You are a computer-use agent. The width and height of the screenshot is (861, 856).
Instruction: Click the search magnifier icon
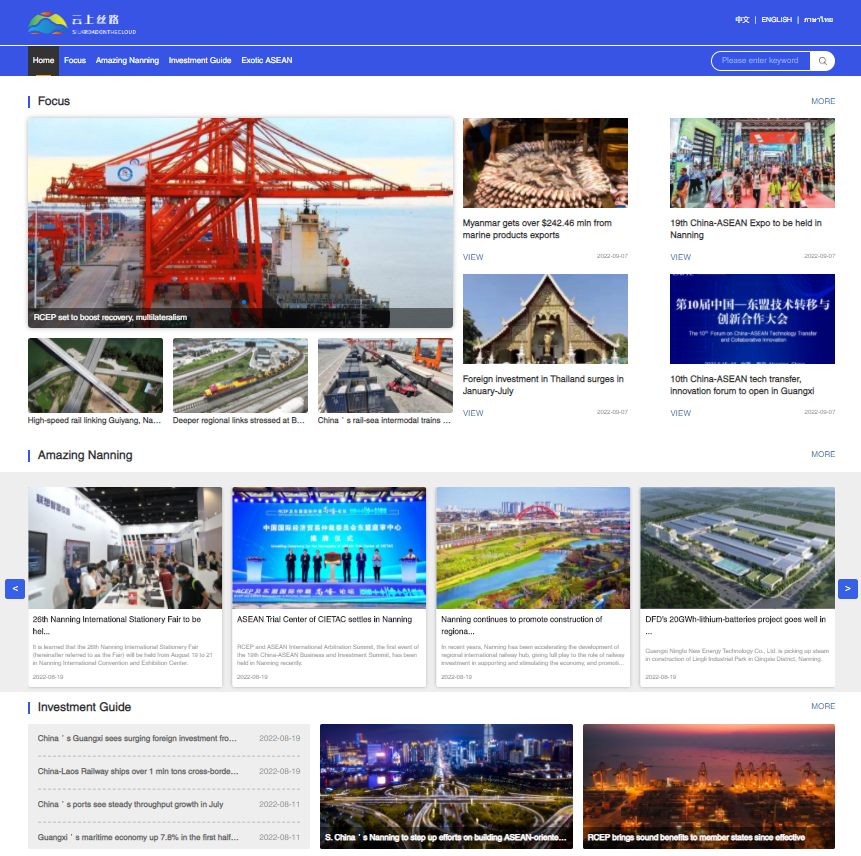coord(823,61)
